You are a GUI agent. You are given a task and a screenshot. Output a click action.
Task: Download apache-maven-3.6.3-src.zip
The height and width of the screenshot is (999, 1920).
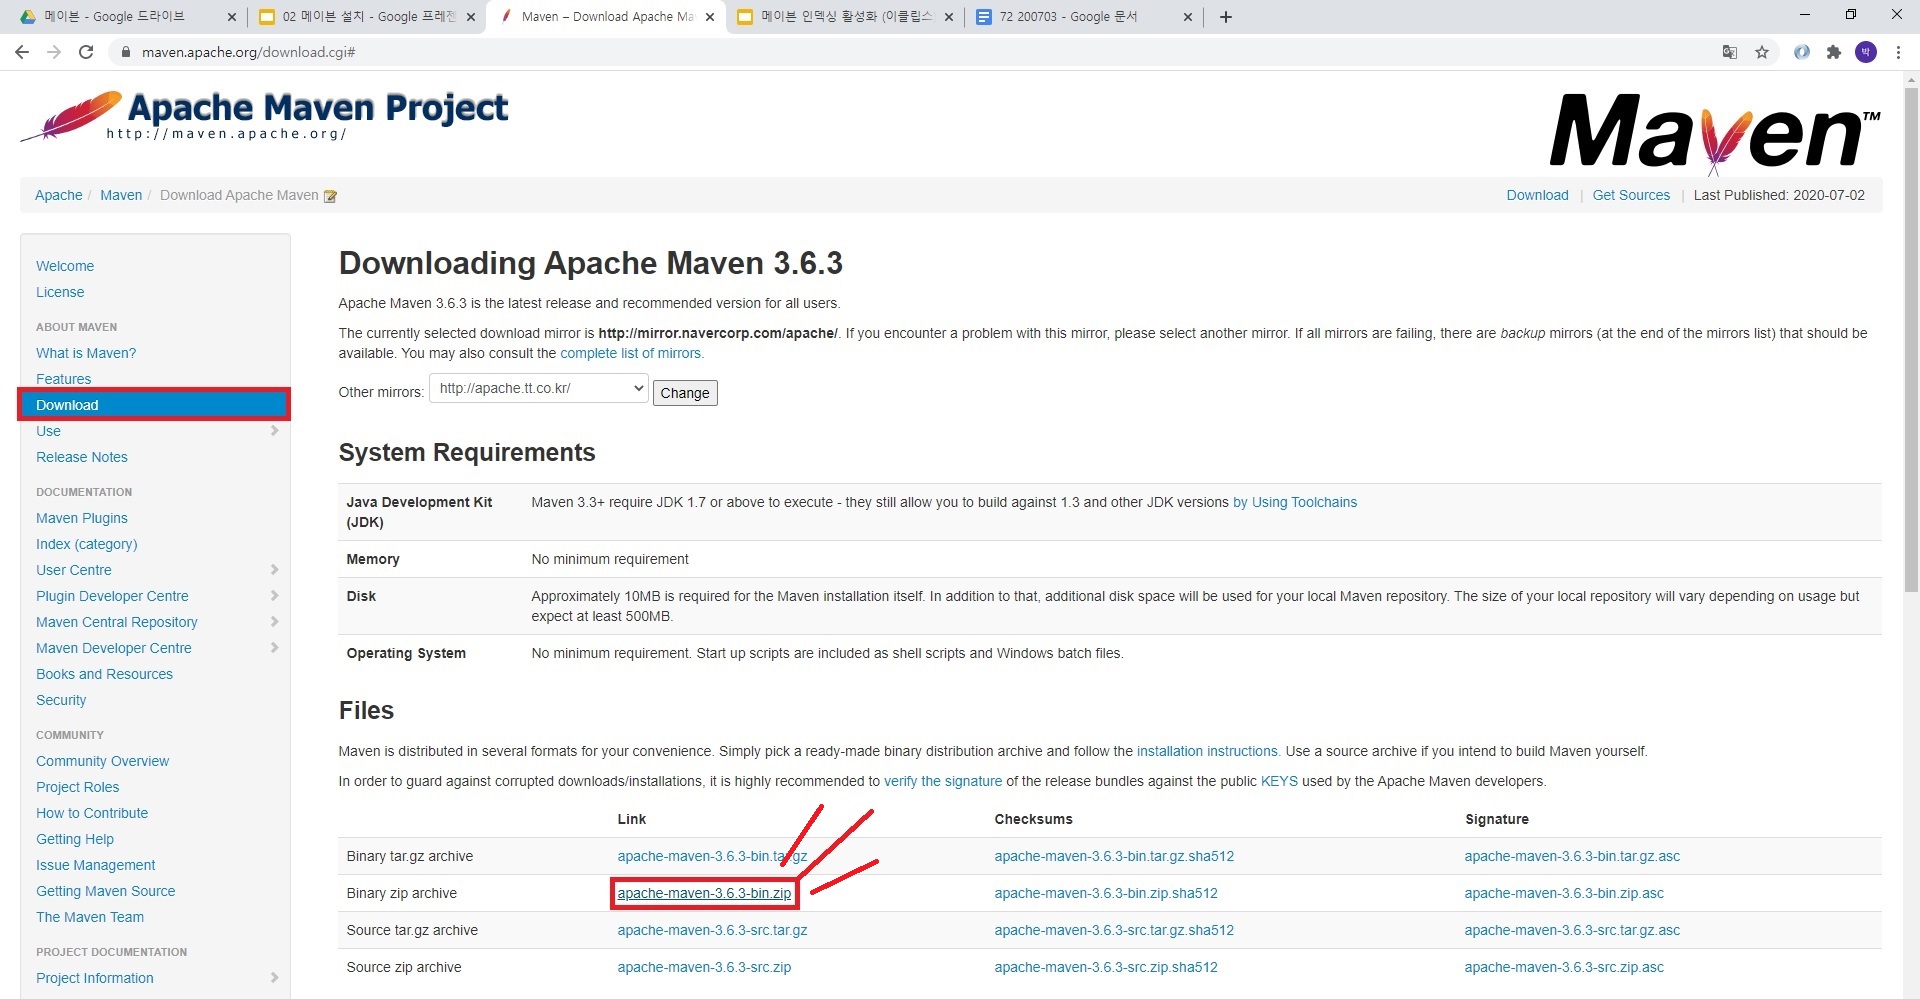point(704,967)
